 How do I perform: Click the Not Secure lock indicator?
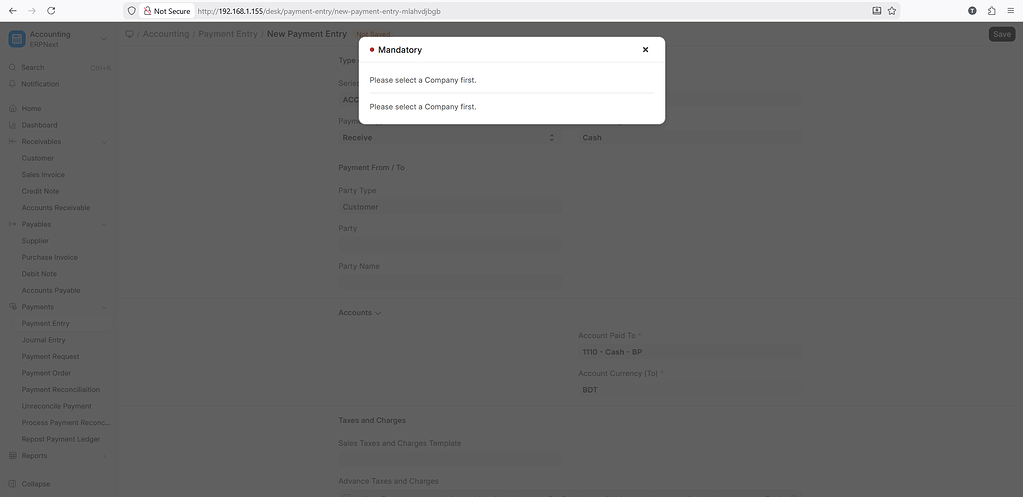167,10
